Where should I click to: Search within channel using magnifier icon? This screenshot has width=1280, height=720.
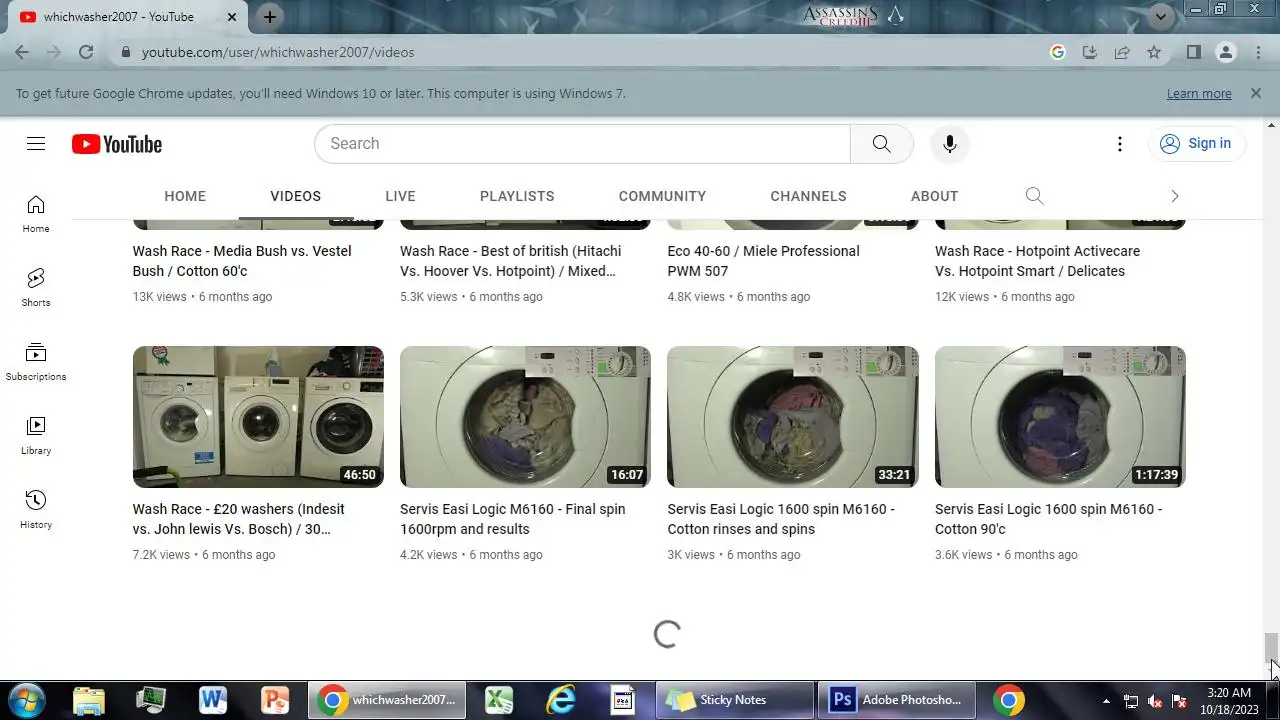click(x=1034, y=196)
